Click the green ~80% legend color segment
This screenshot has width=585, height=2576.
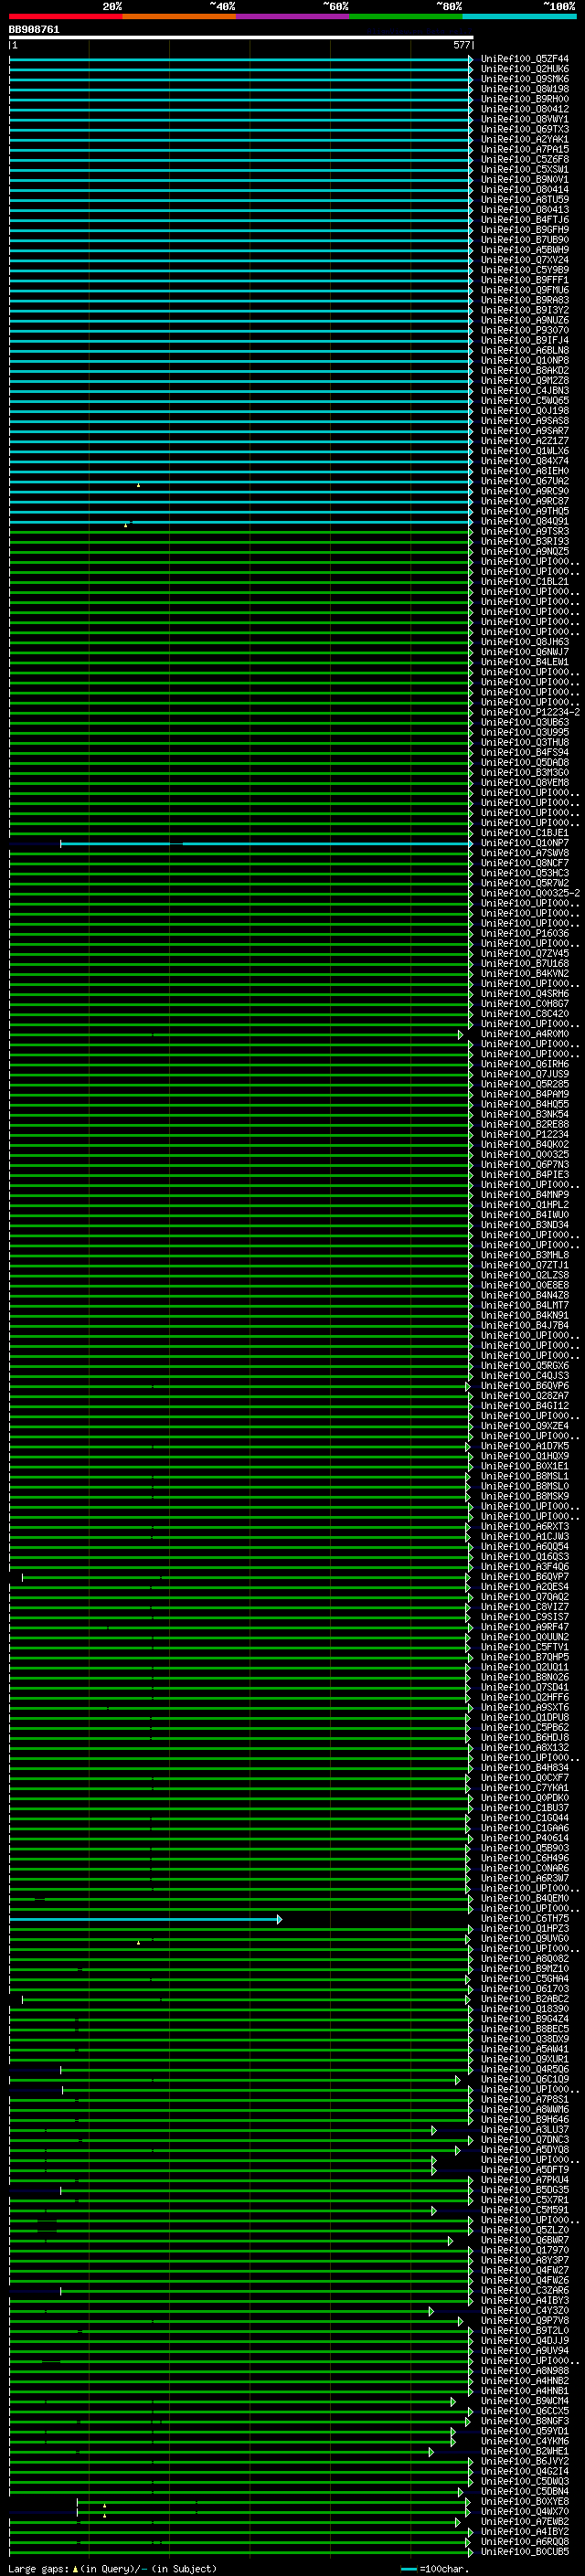click(406, 16)
